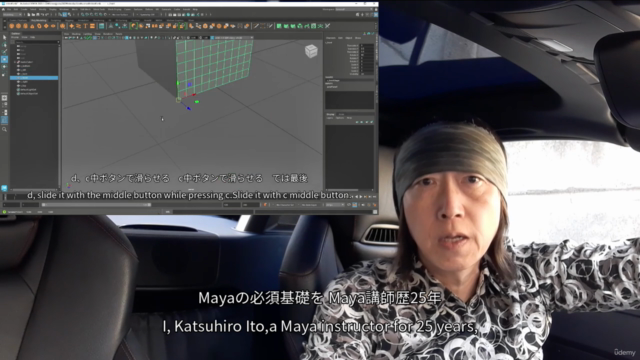Toggle Make Live Surface magnet icon
This screenshot has height=360, width=640.
(x=105, y=15)
